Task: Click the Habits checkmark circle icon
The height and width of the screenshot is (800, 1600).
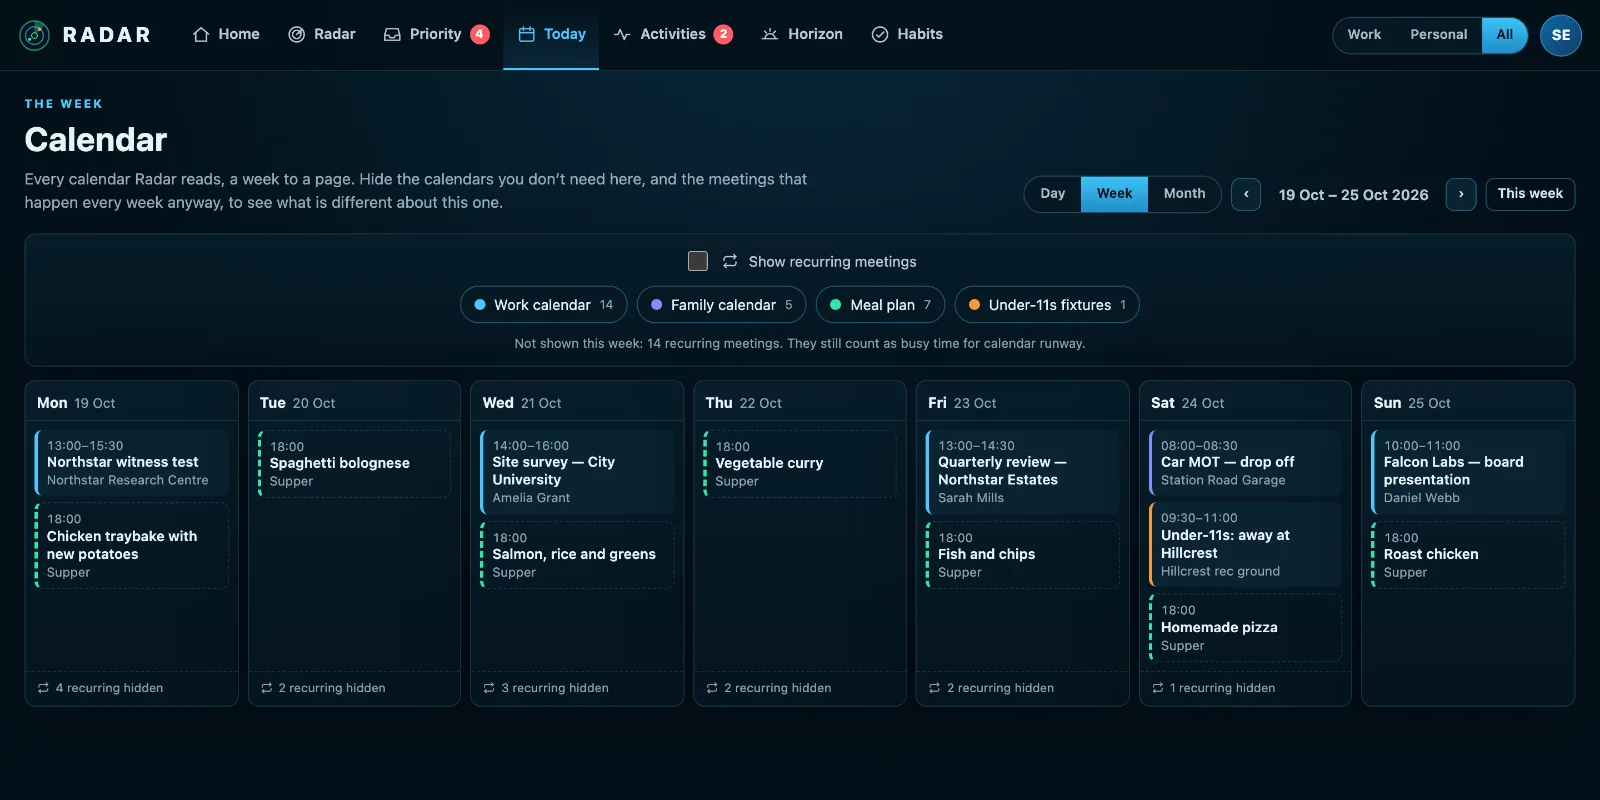Action: [880, 34]
